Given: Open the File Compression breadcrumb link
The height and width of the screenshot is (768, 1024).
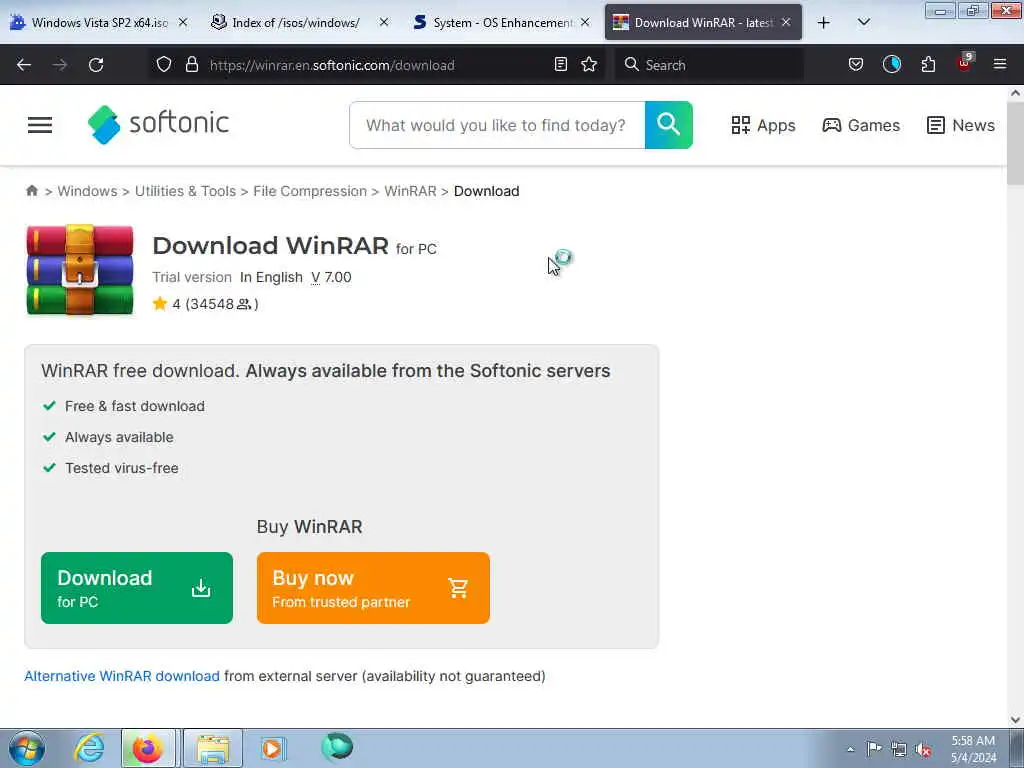Looking at the screenshot, I should click(310, 191).
